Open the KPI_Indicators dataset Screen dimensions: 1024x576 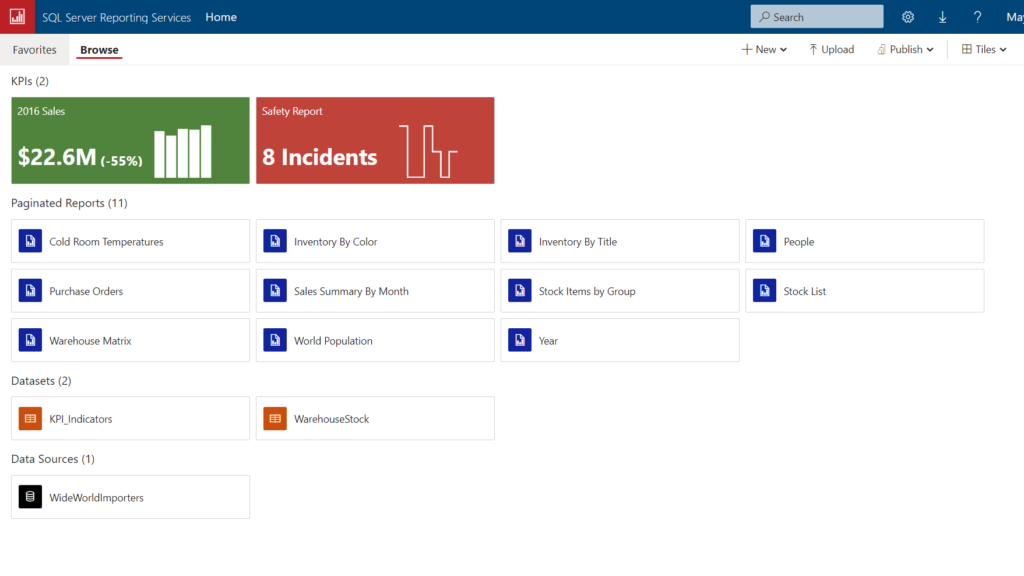(131, 419)
